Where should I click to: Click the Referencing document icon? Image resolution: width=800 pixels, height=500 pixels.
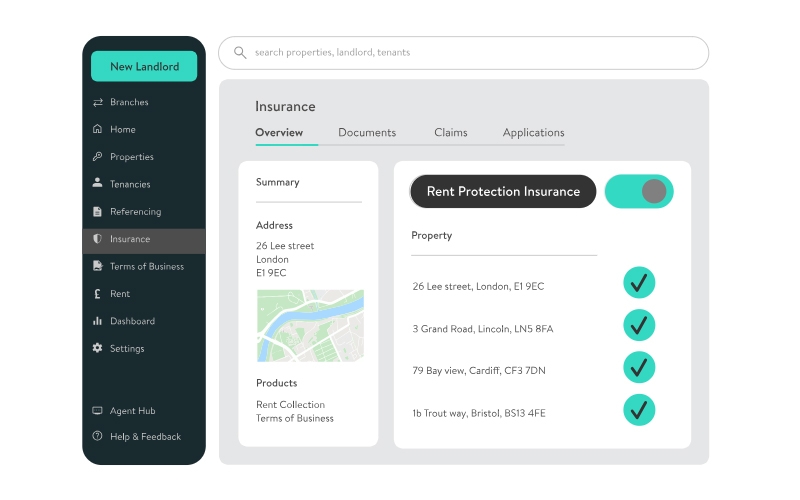click(x=97, y=212)
